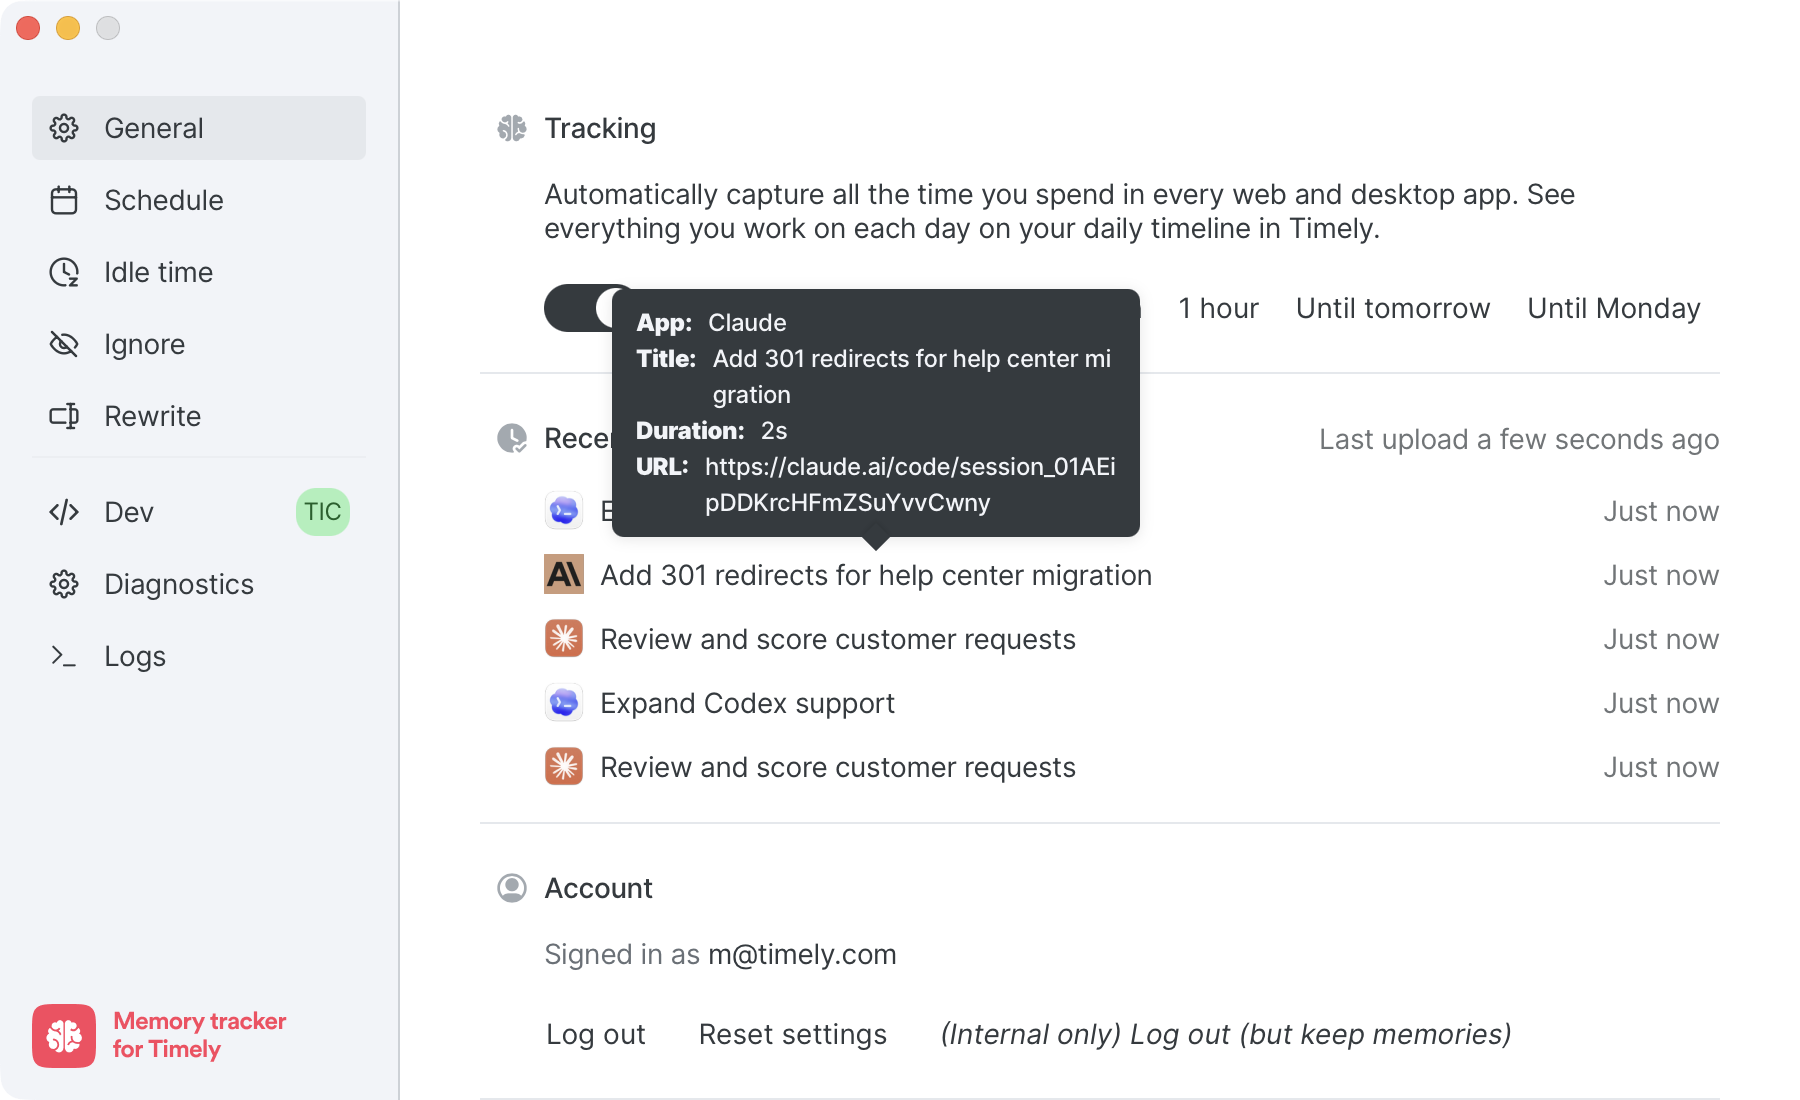
Task: Select Expand Codex support entry
Action: point(747,703)
